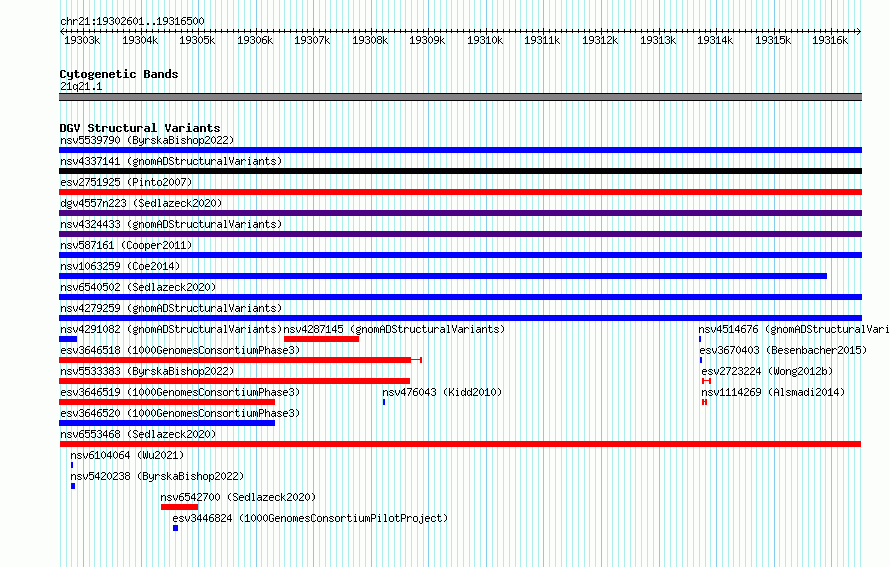
Task: Click esv3446824 (1000GenomesConsortiumPilotProject) label
Action: pyautogui.click(x=310, y=518)
